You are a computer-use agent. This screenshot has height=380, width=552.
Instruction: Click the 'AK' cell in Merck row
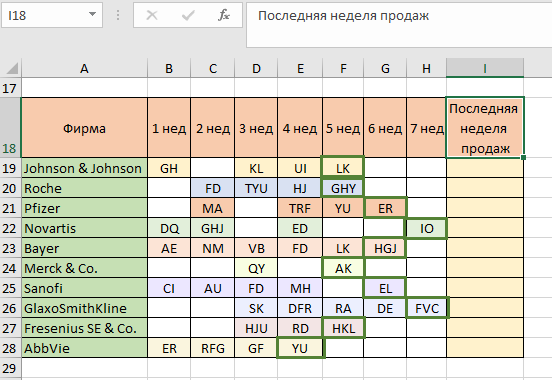pyautogui.click(x=343, y=268)
